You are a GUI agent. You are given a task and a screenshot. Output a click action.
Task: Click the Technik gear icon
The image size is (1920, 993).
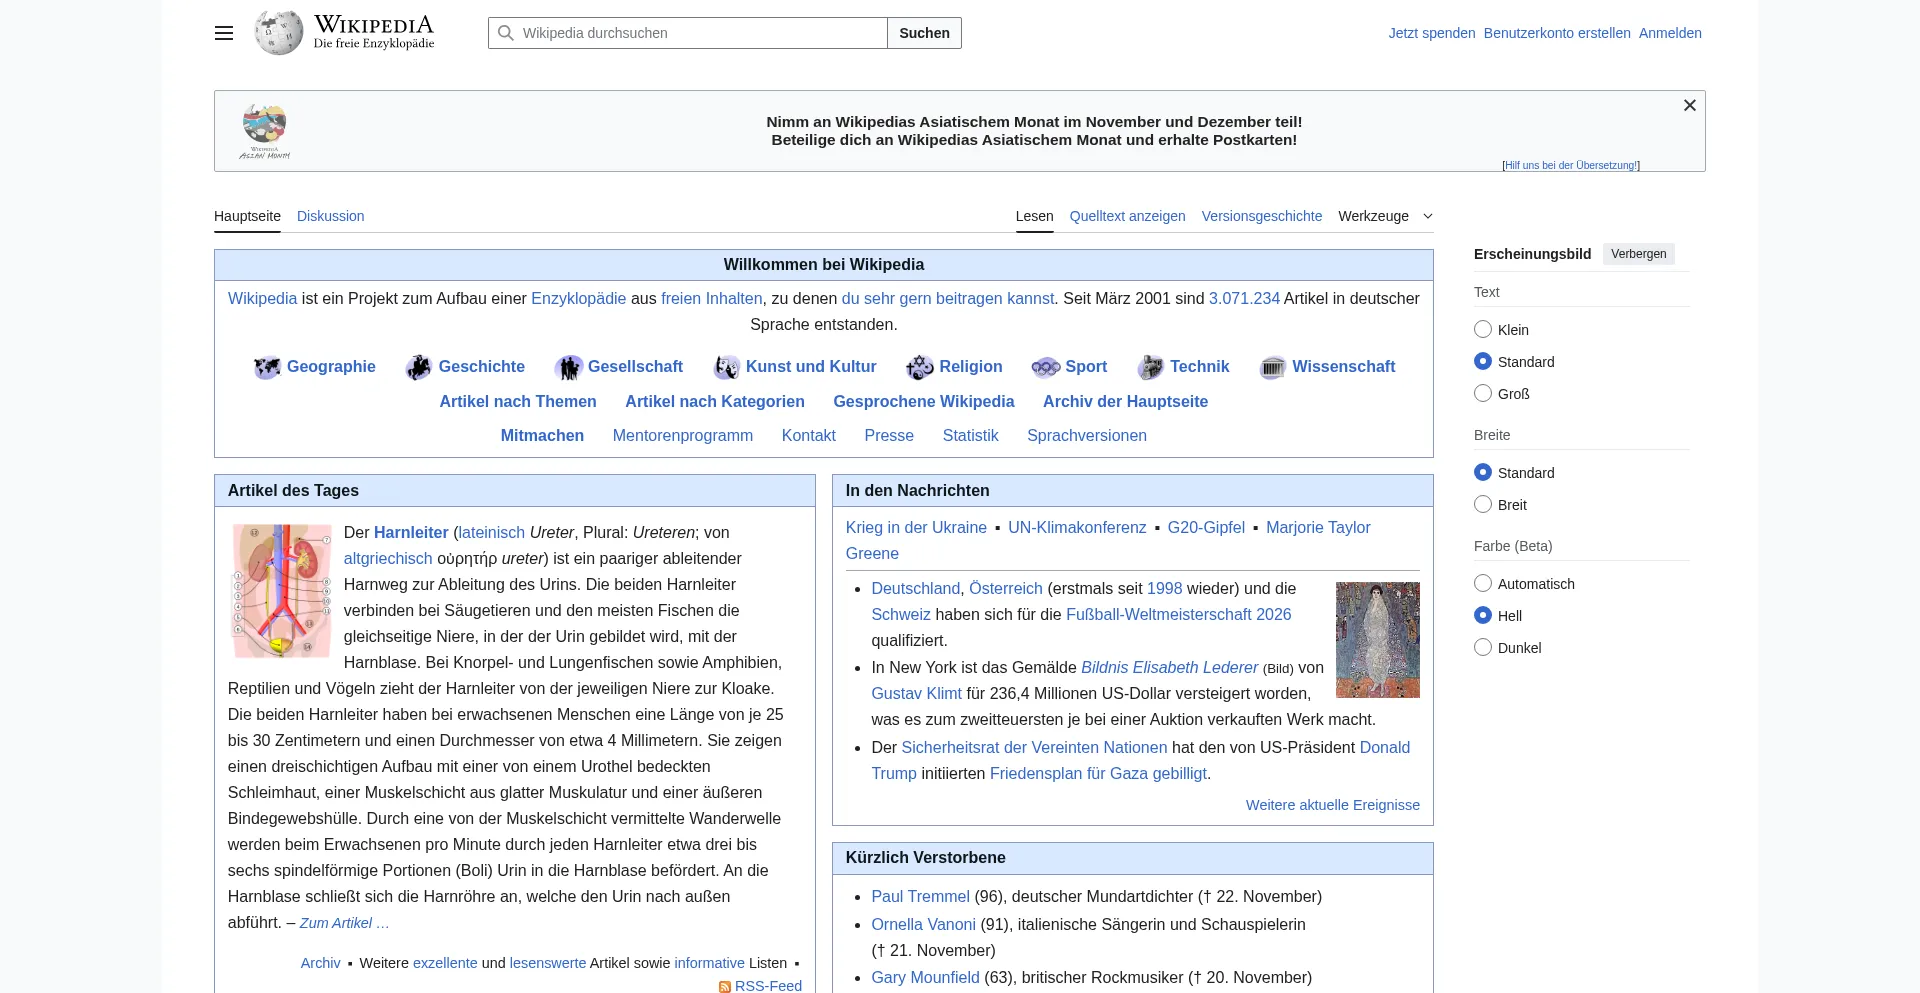(x=1150, y=367)
